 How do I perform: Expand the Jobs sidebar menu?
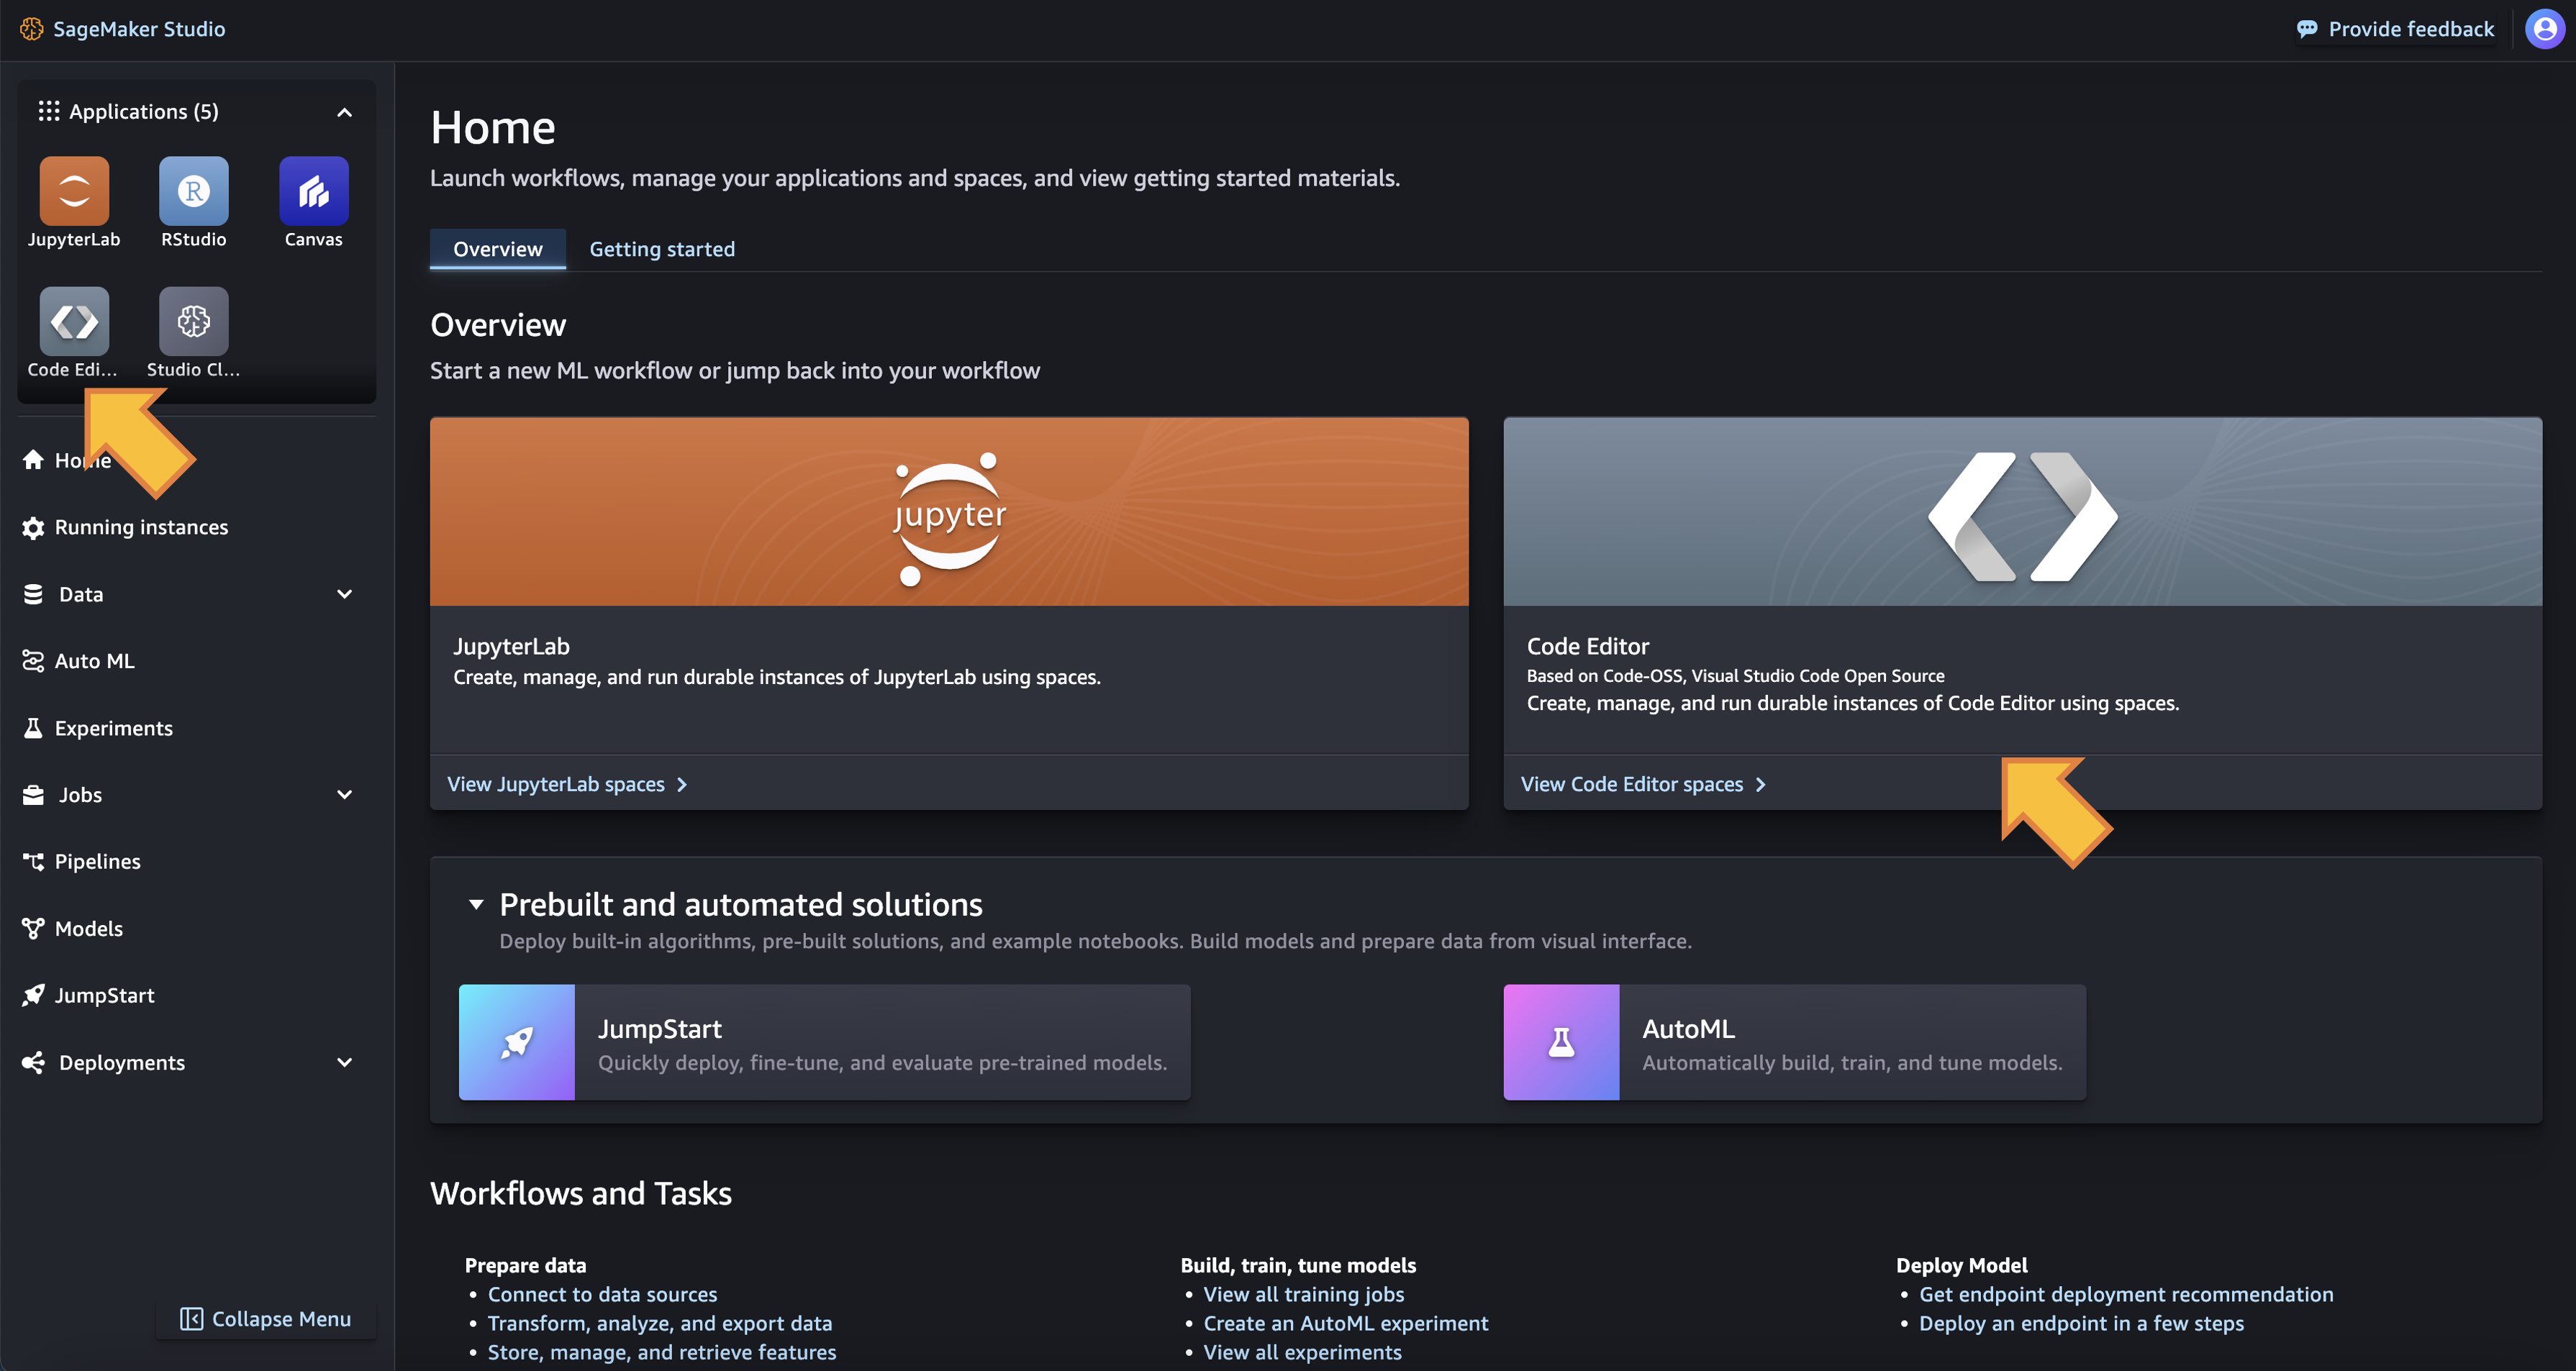[344, 795]
